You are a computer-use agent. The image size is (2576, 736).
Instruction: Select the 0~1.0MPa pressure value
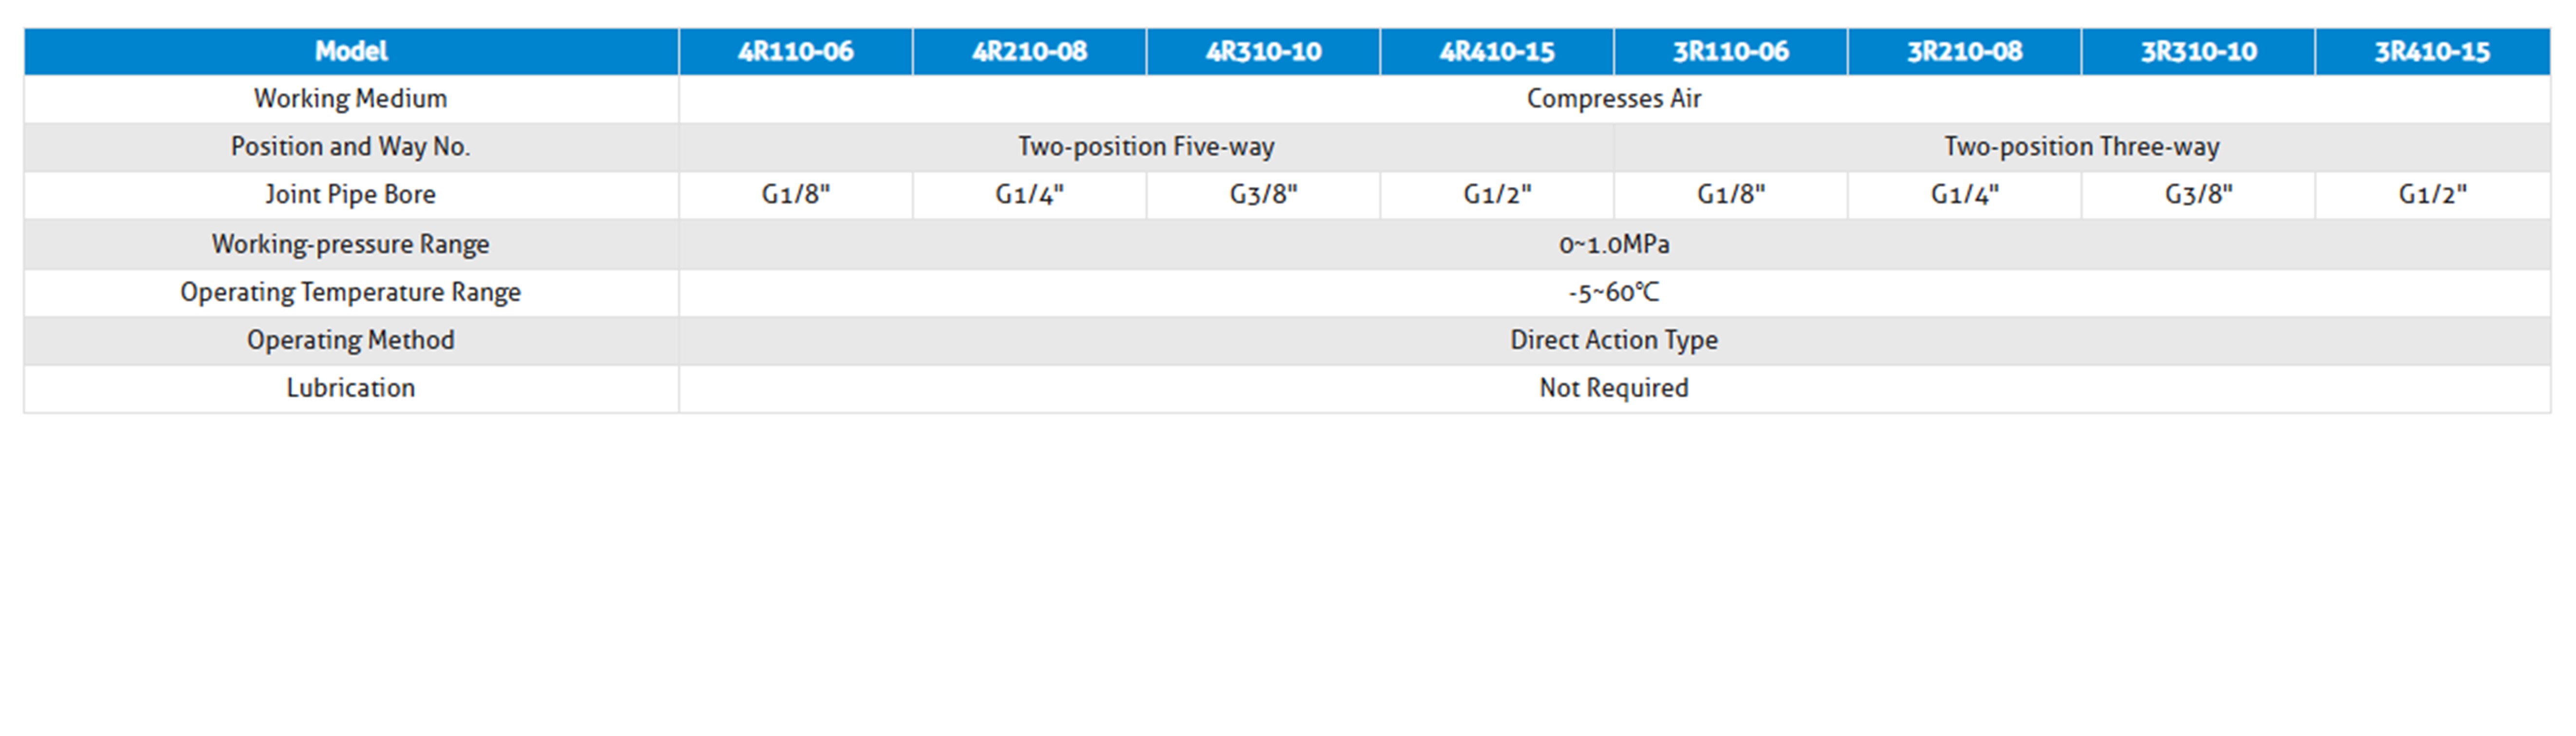coord(1614,244)
